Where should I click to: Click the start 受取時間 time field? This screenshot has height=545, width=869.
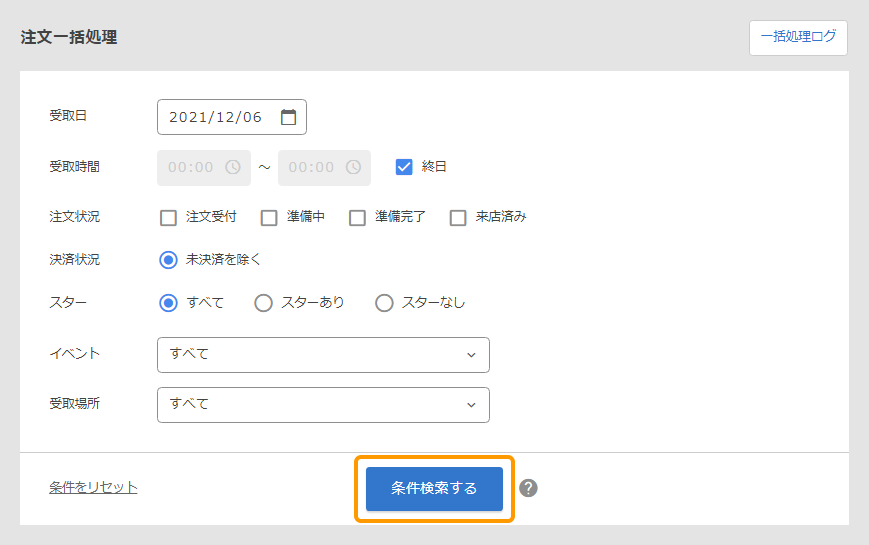[192, 167]
